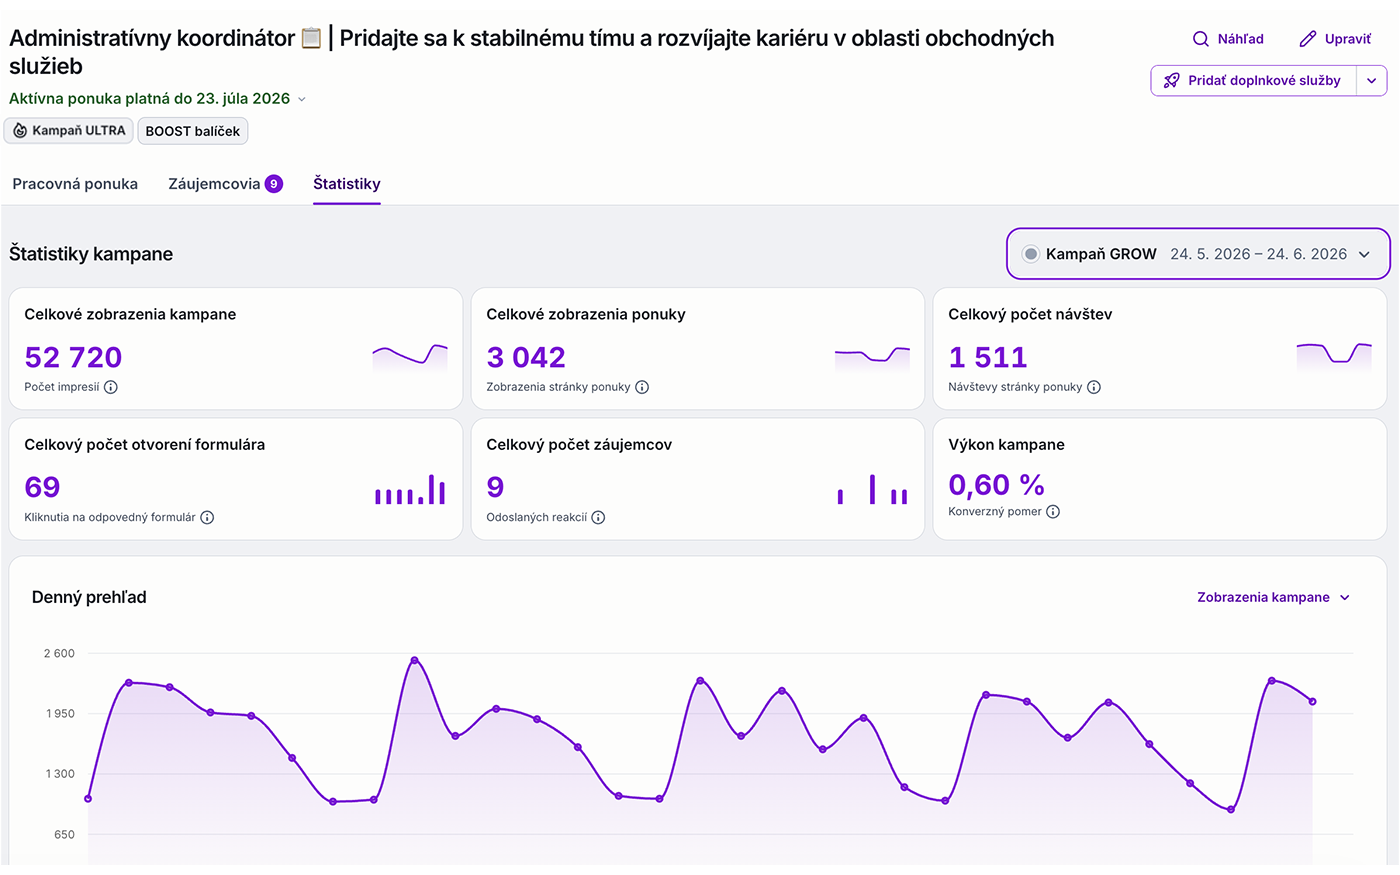
Task: Click the Štatistiky kampane heading
Action: point(91,254)
